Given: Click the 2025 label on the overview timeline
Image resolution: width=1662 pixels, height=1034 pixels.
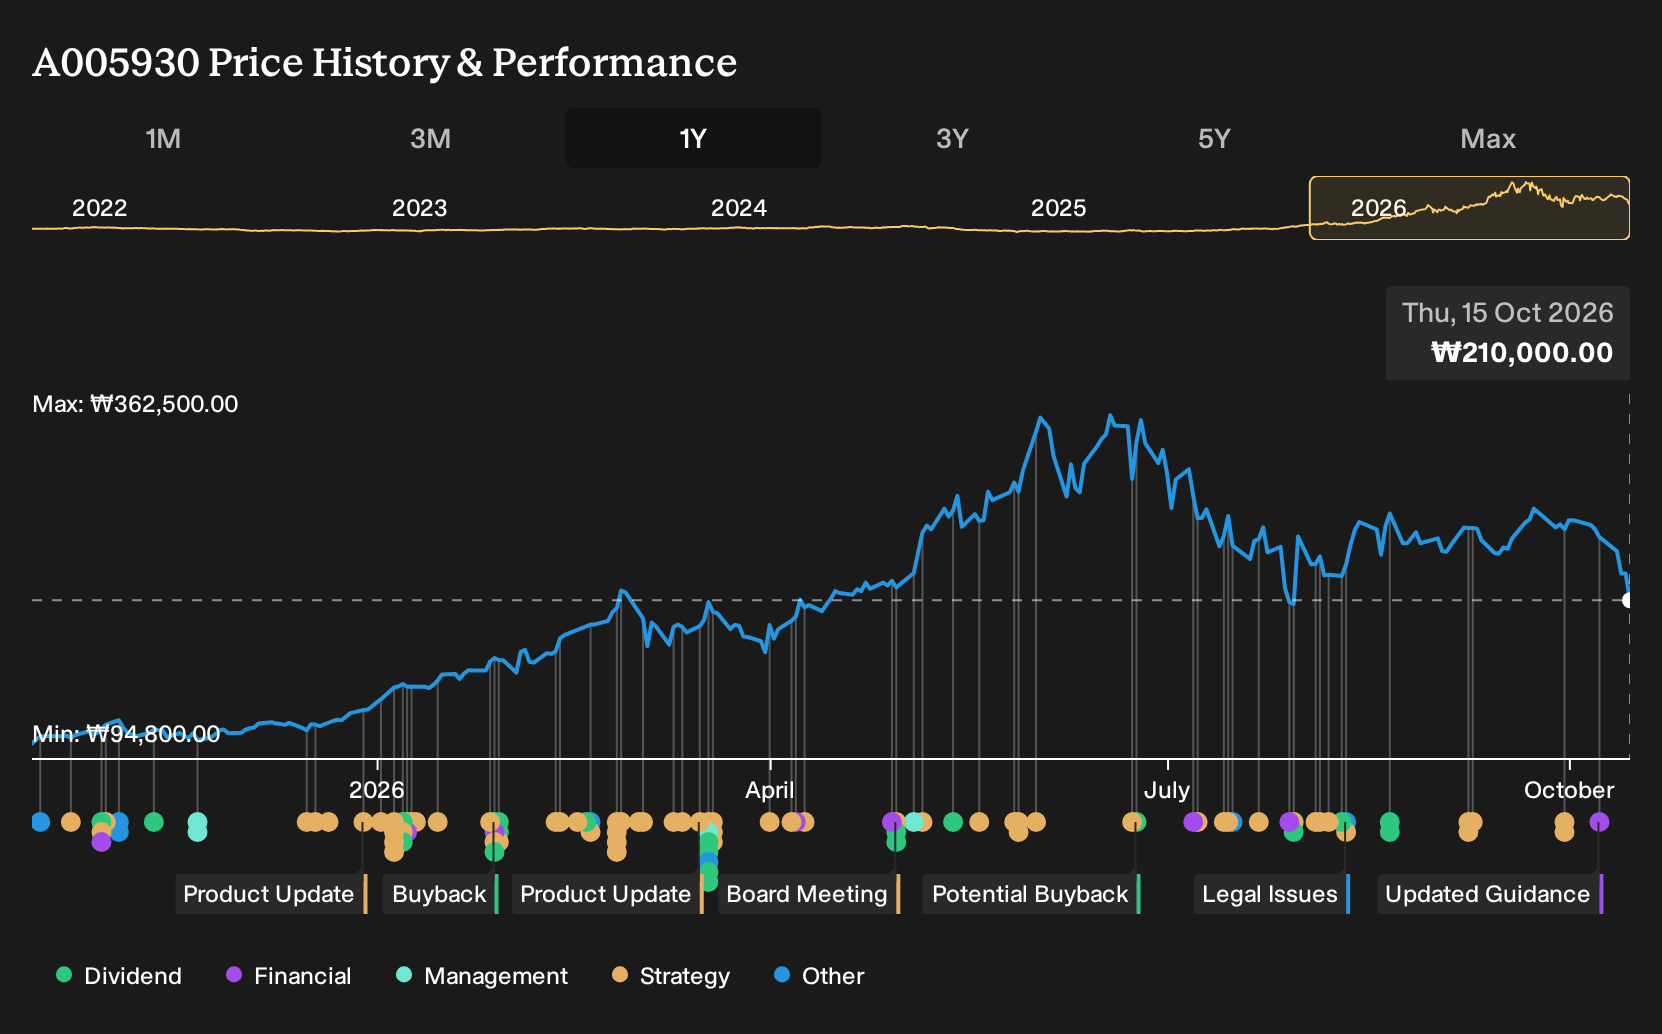Looking at the screenshot, I should (x=1058, y=208).
